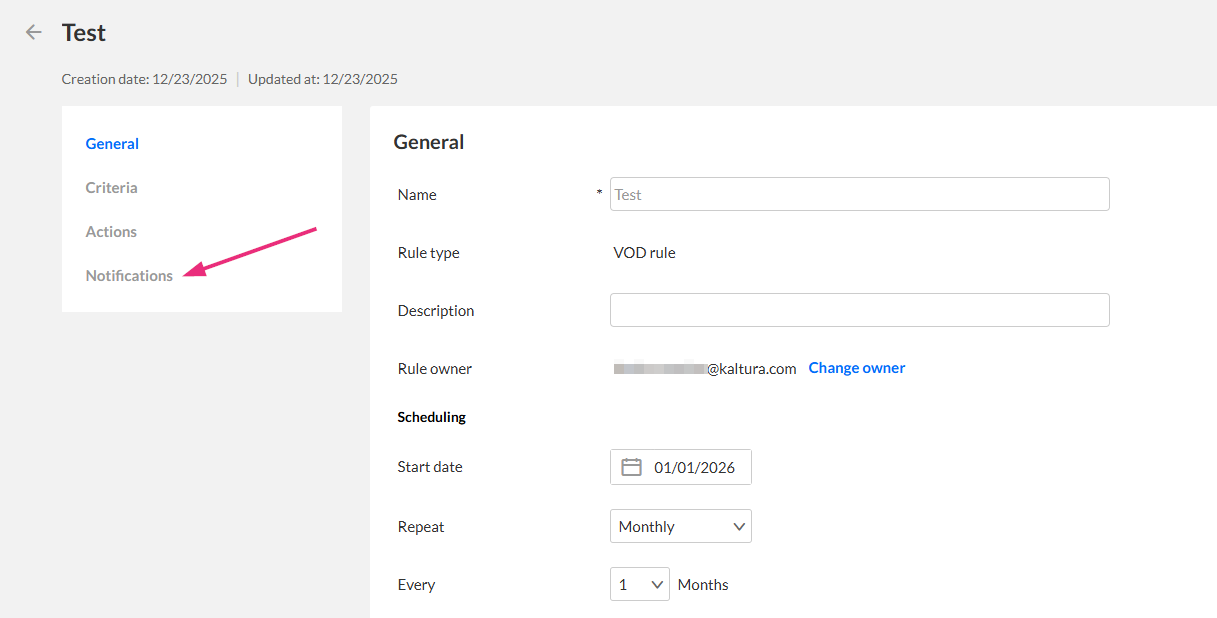
Task: Go back using the arrow beside Test
Action: [34, 32]
